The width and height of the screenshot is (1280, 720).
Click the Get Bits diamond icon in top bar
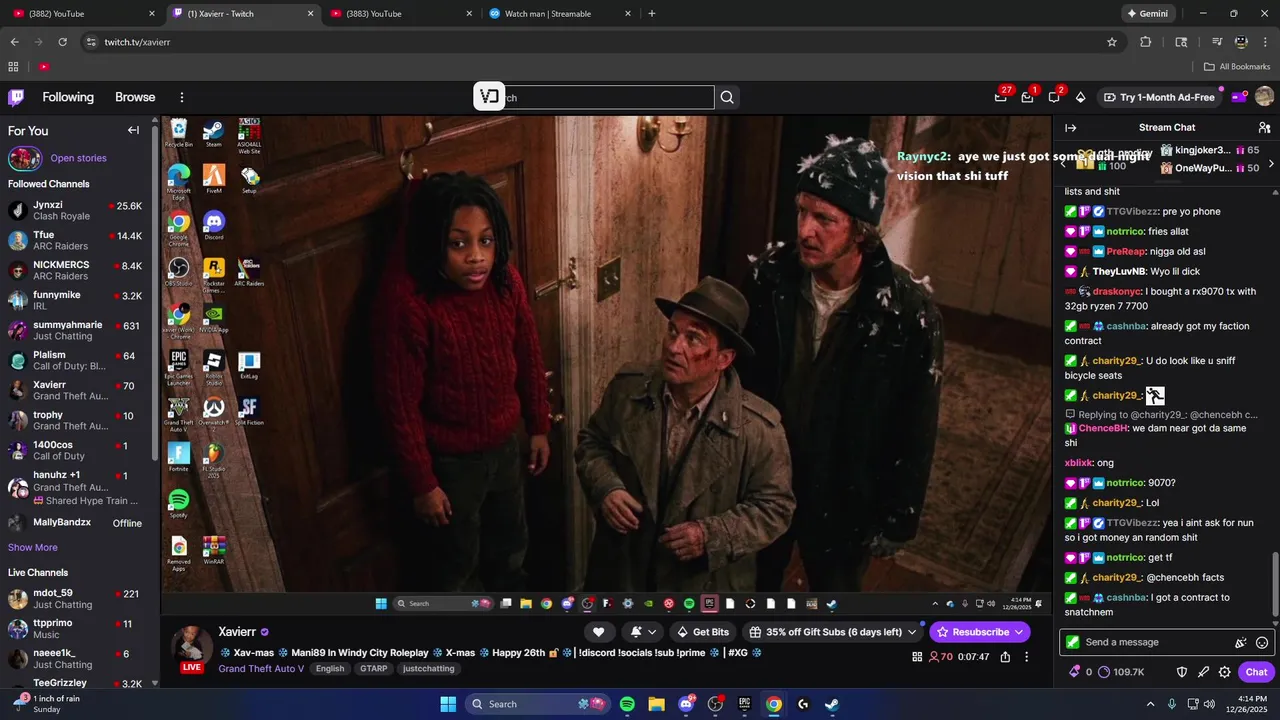[x=1080, y=97]
